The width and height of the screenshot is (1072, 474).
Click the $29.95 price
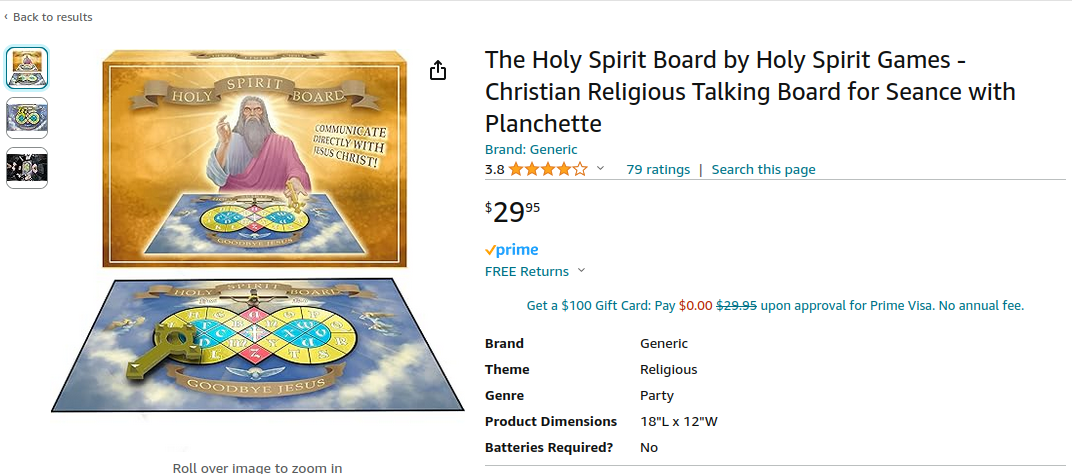512,212
